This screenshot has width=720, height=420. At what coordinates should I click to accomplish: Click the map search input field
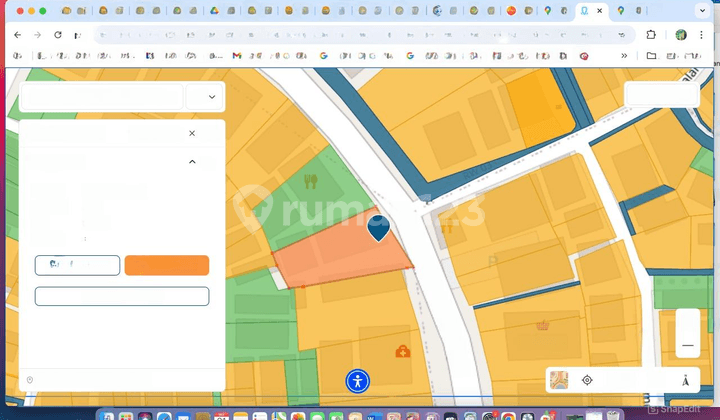pos(101,97)
